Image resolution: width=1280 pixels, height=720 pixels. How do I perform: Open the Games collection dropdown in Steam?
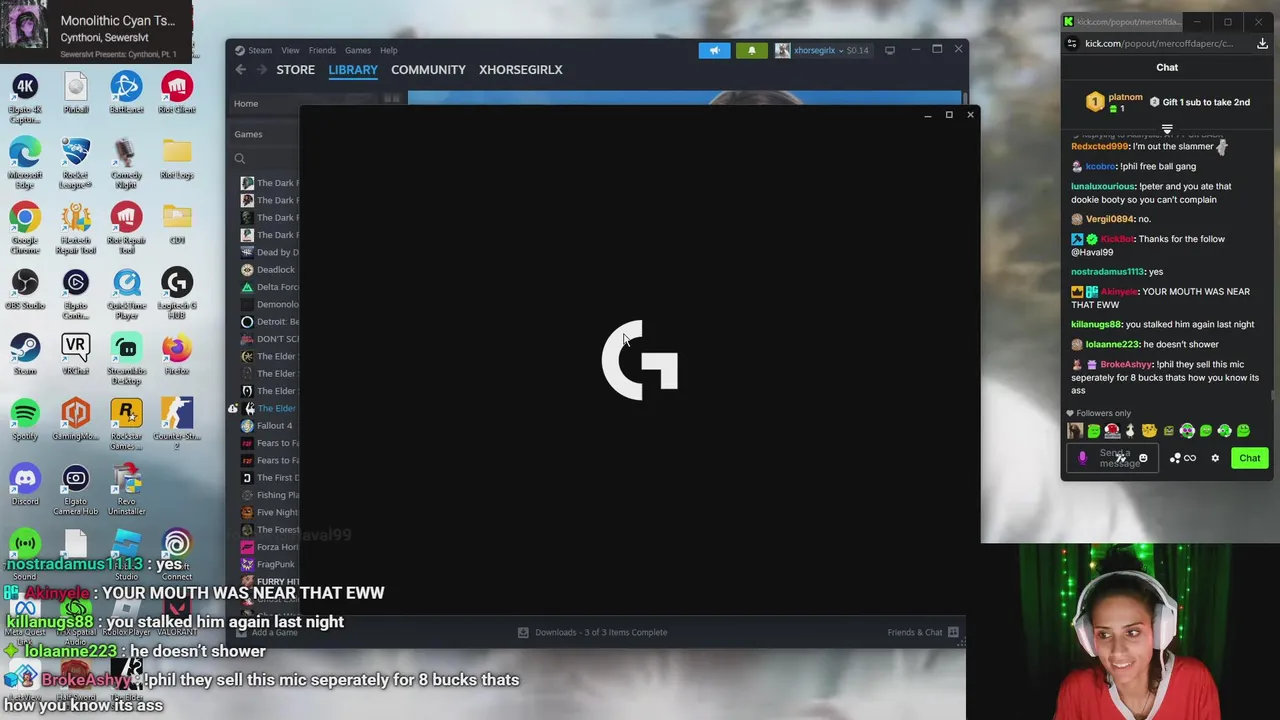(x=249, y=134)
